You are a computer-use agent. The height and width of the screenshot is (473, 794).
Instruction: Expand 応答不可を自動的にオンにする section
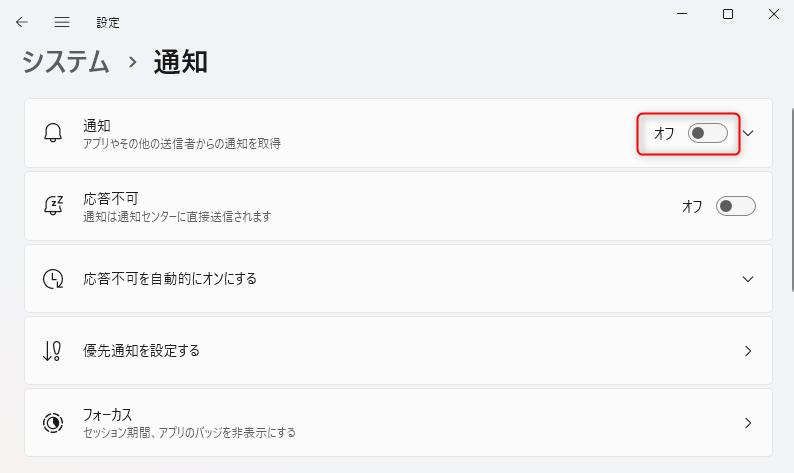tap(748, 279)
